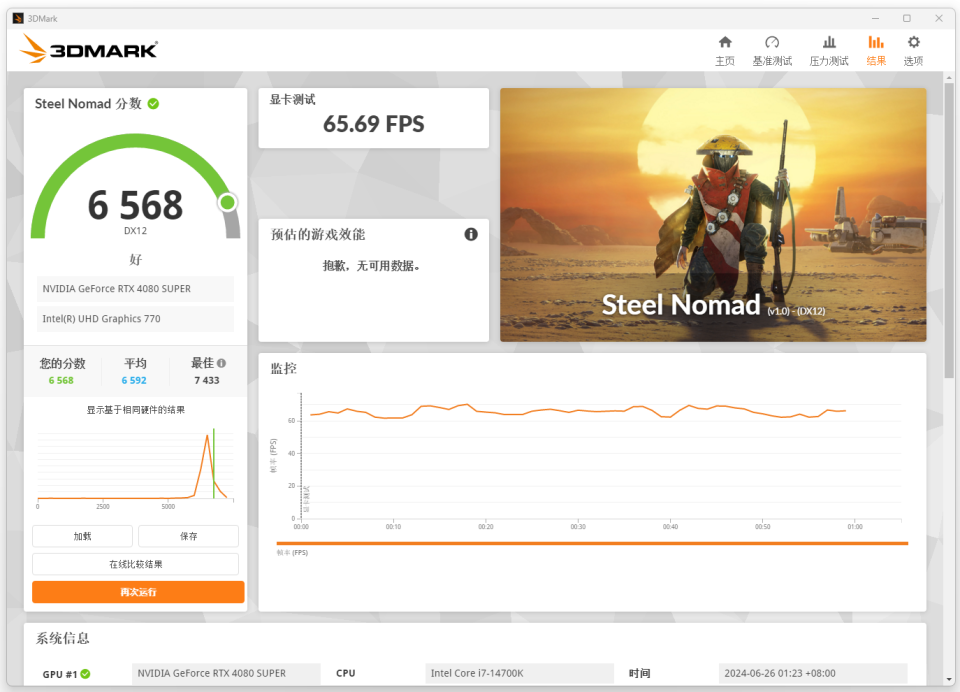960x692 pixels.
Task: Click the 65.69 FPS graphics test value
Action: tap(373, 124)
